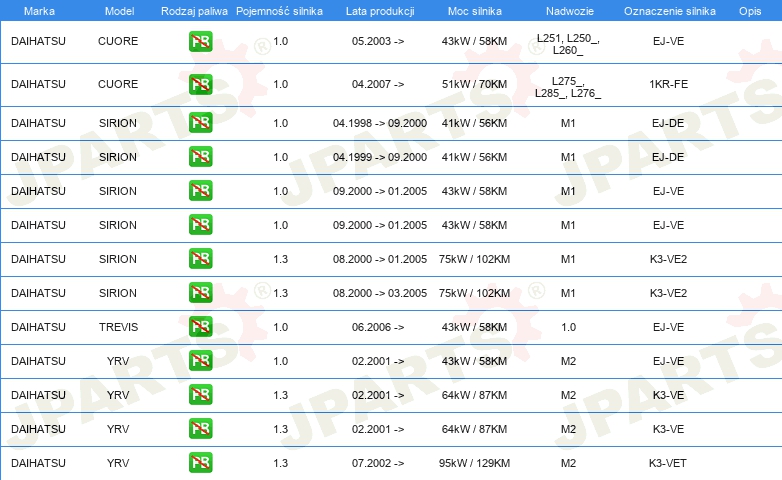The height and width of the screenshot is (480, 782).
Task: Click the Lata produkcji column header
Action: (380, 11)
